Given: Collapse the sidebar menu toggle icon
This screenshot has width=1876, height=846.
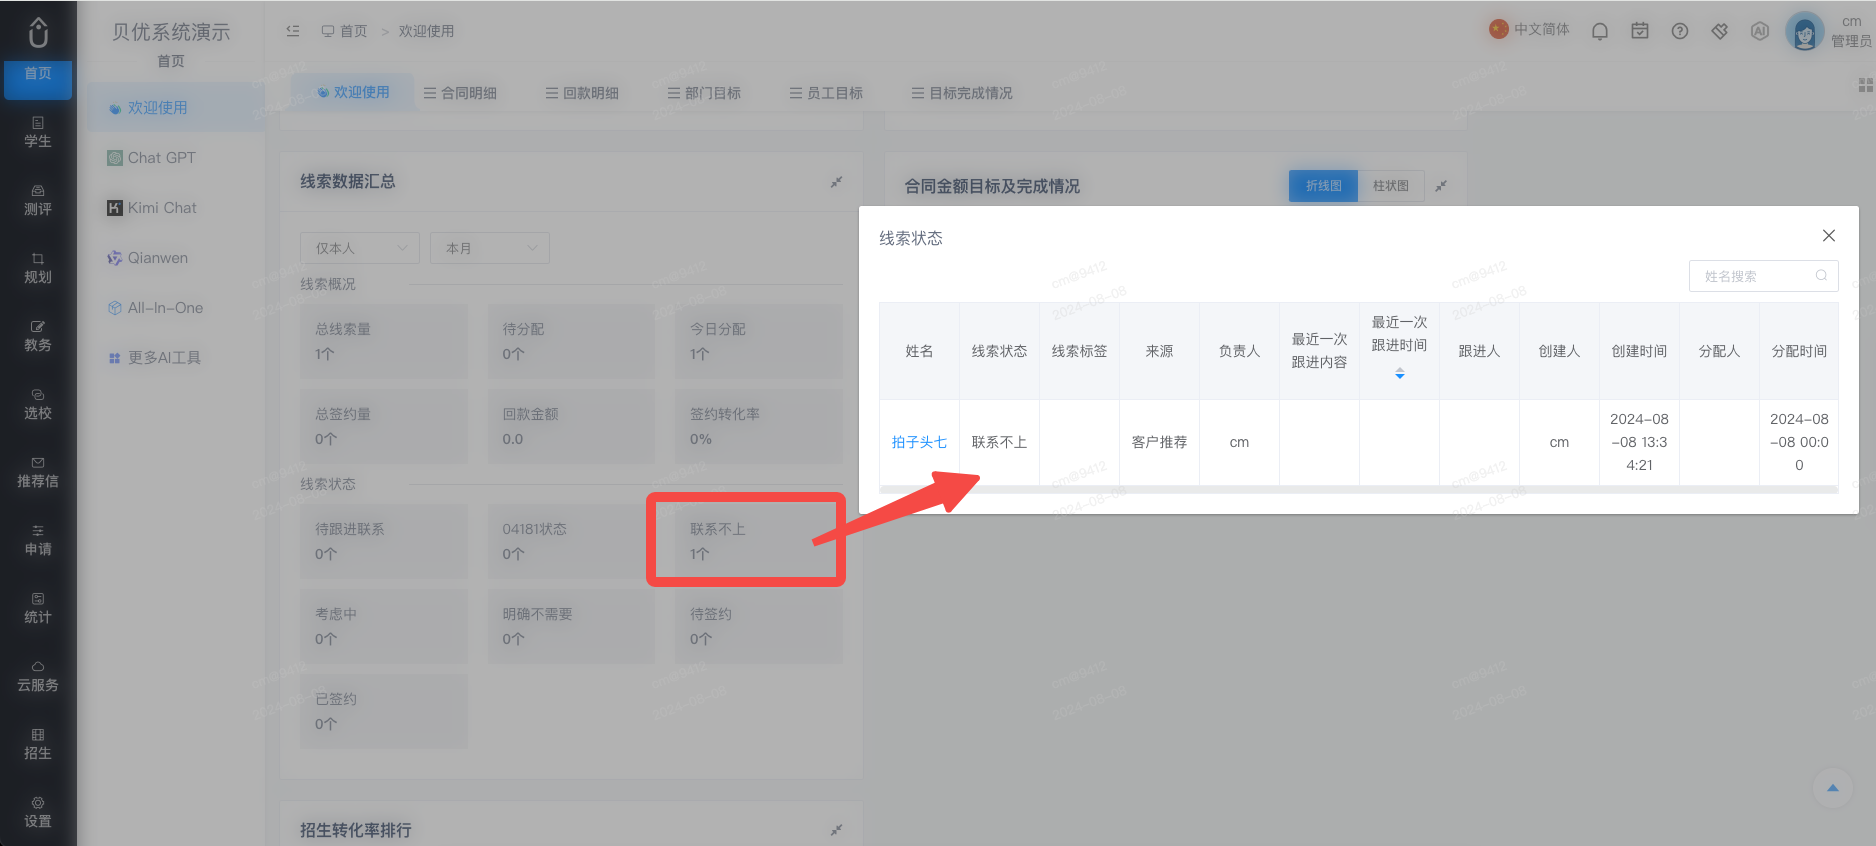Looking at the screenshot, I should tap(293, 31).
